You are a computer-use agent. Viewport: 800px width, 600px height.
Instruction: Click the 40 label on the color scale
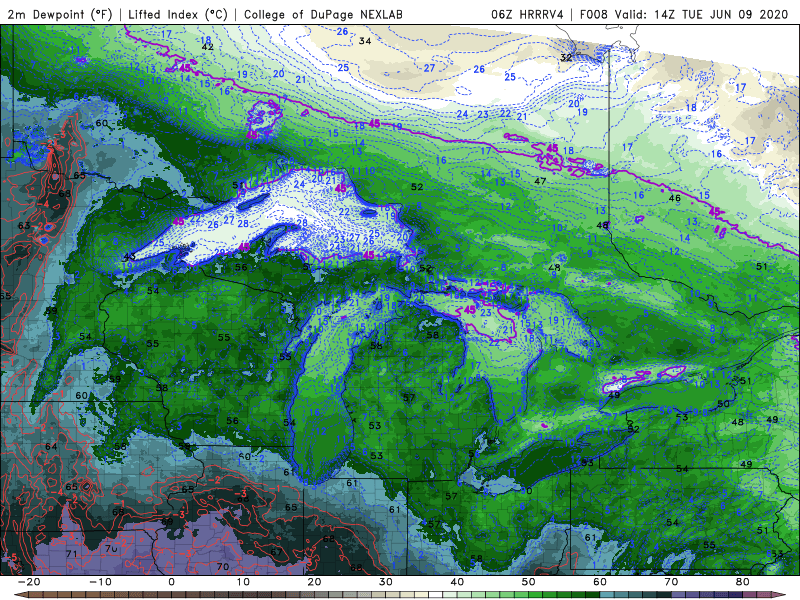coord(457,582)
